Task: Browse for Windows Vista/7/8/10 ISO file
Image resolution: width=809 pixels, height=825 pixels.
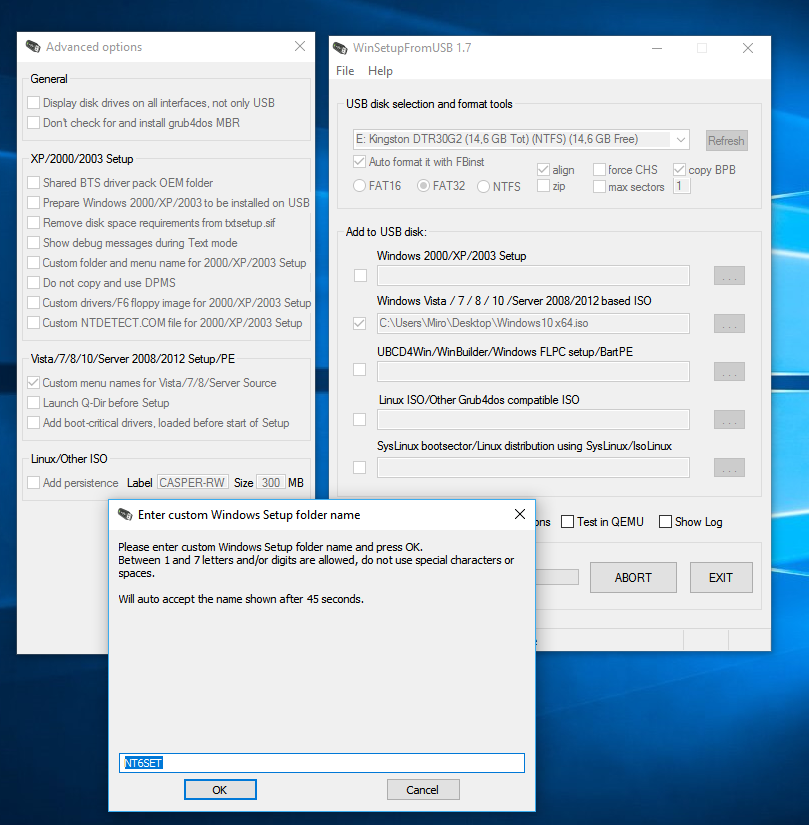Action: pyautogui.click(x=729, y=323)
